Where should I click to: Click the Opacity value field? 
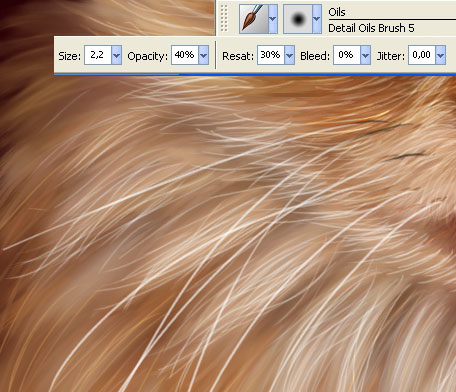coord(185,55)
